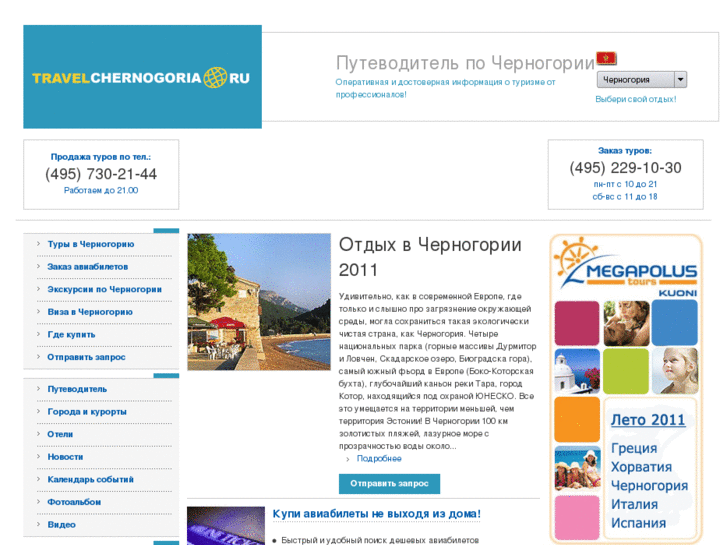The image size is (727, 545).
Task: Select Хорватия in the Megapolus banner
Action: (x=641, y=467)
